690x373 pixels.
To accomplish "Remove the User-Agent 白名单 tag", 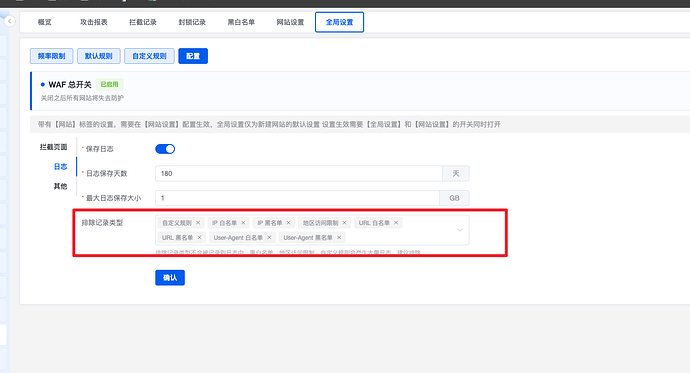I will coord(269,238).
